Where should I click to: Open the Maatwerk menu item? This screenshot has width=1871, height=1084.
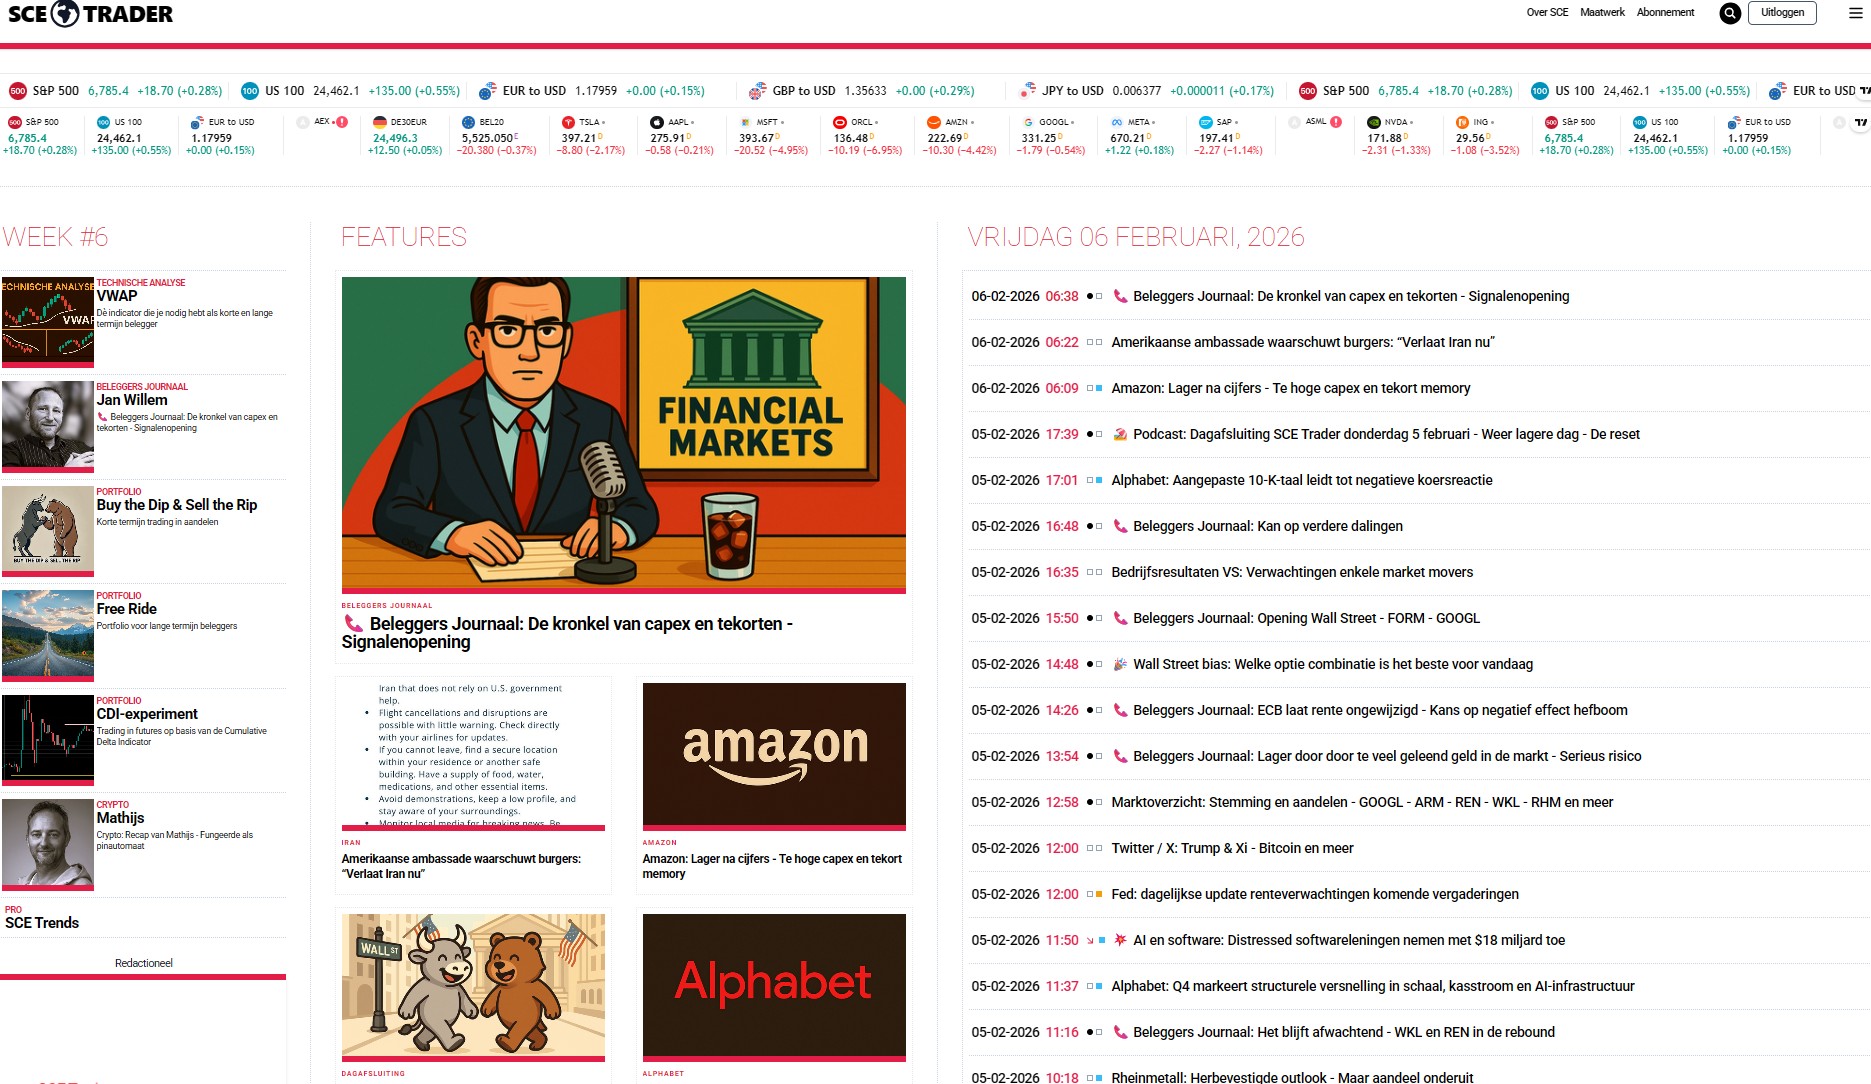click(x=1602, y=12)
